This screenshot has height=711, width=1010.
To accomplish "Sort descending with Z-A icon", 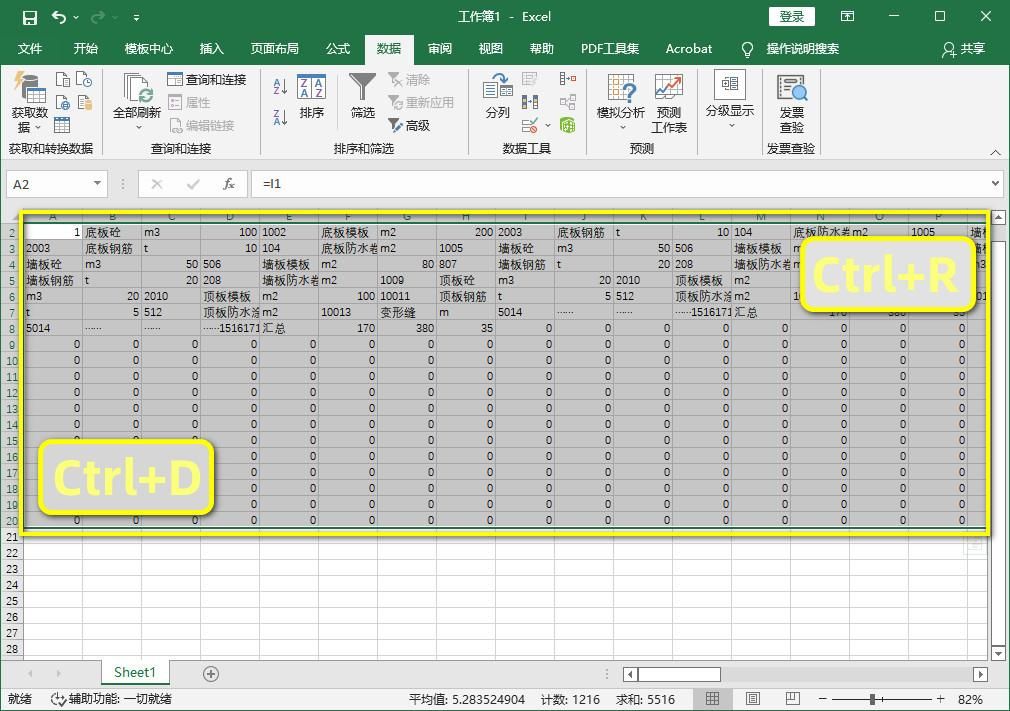I will [280, 117].
